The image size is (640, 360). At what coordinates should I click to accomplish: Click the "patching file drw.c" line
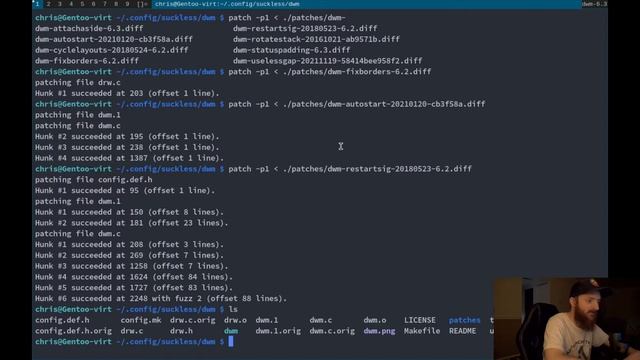(x=78, y=82)
